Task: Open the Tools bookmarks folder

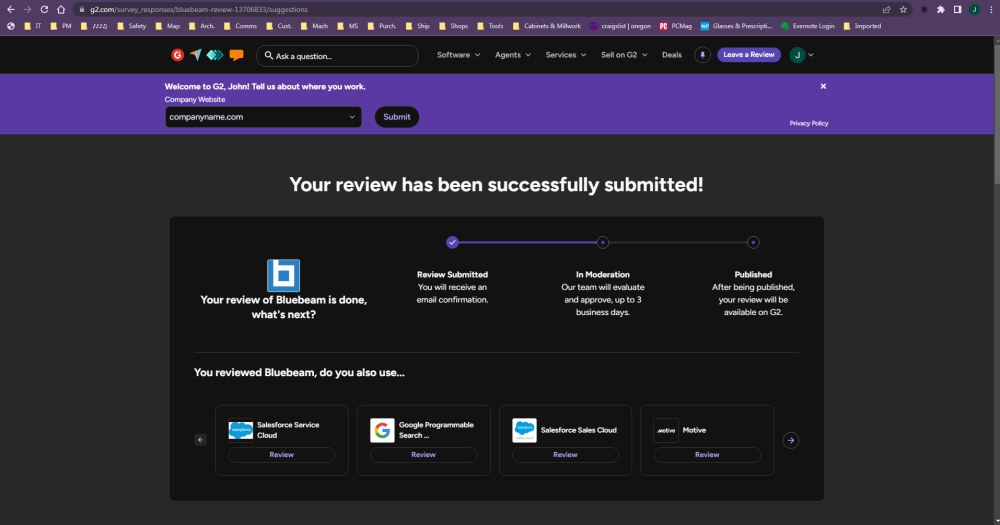Action: point(490,26)
